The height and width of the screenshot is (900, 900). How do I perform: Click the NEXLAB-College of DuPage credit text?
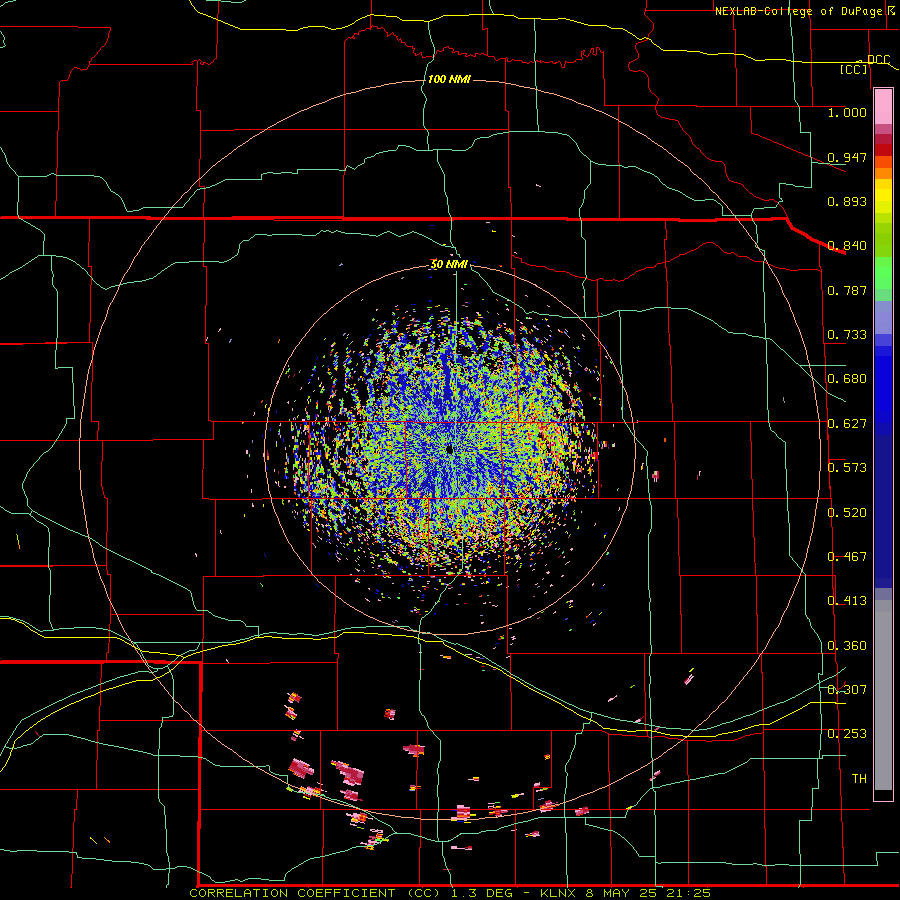(x=798, y=11)
